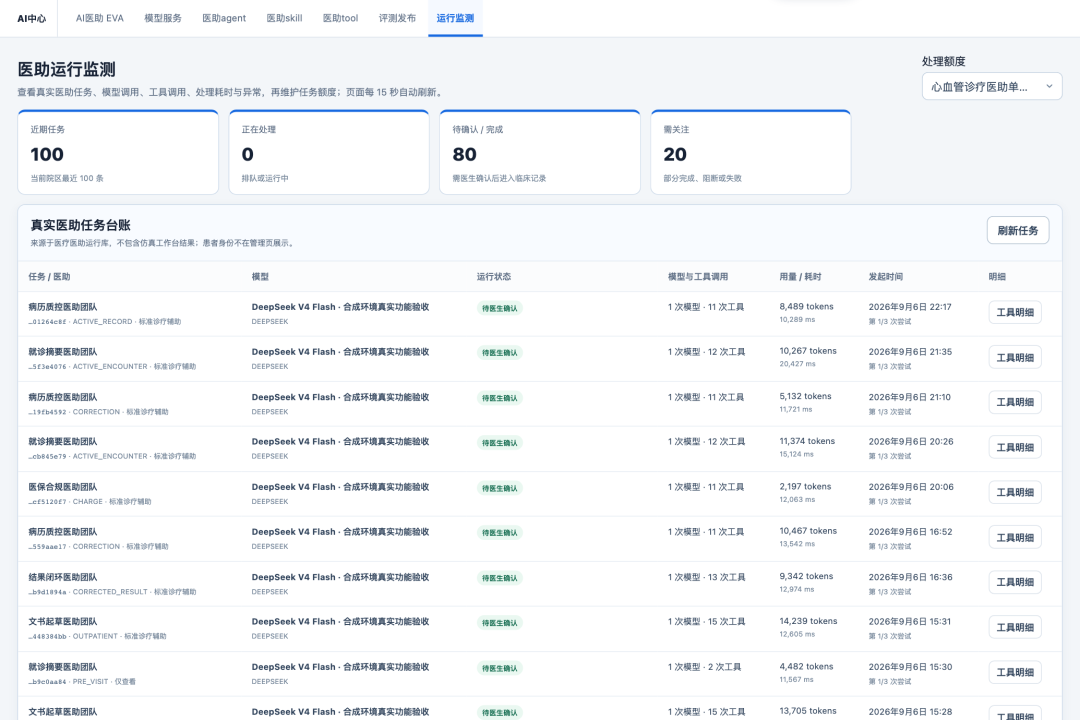The image size is (1080, 720).
Task: Click the 8,489 tokens usage value
Action: tap(807, 307)
